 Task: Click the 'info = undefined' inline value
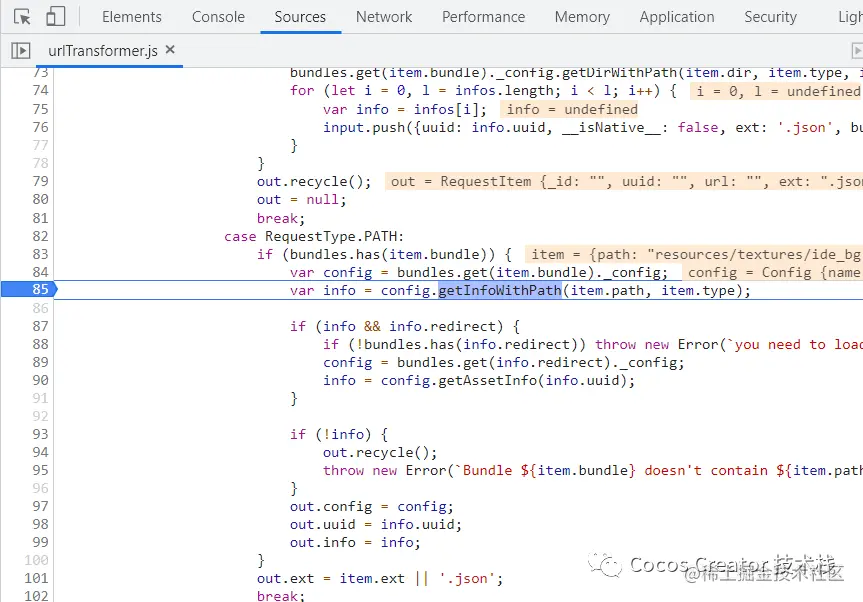click(x=572, y=110)
